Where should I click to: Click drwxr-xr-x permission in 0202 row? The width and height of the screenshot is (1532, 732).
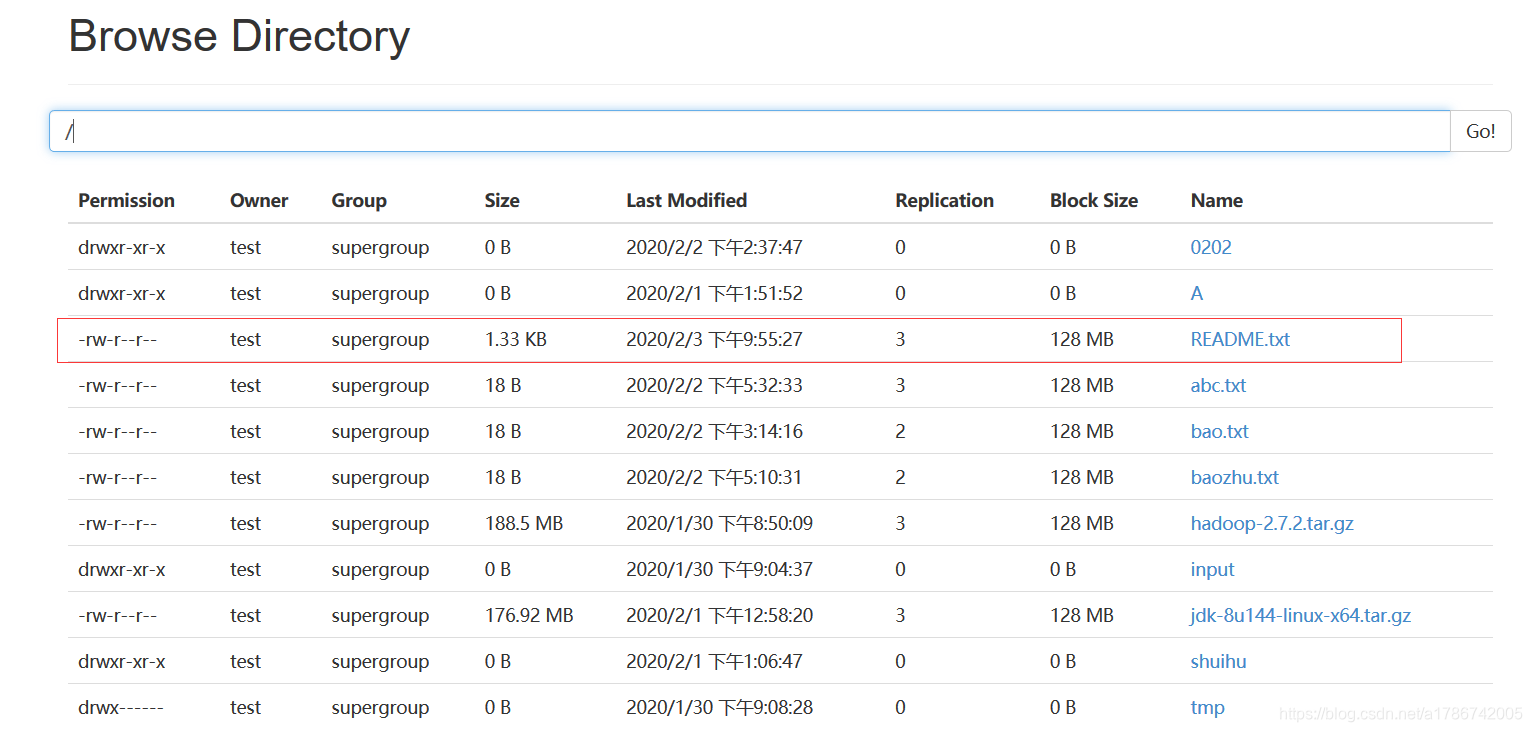(x=122, y=247)
